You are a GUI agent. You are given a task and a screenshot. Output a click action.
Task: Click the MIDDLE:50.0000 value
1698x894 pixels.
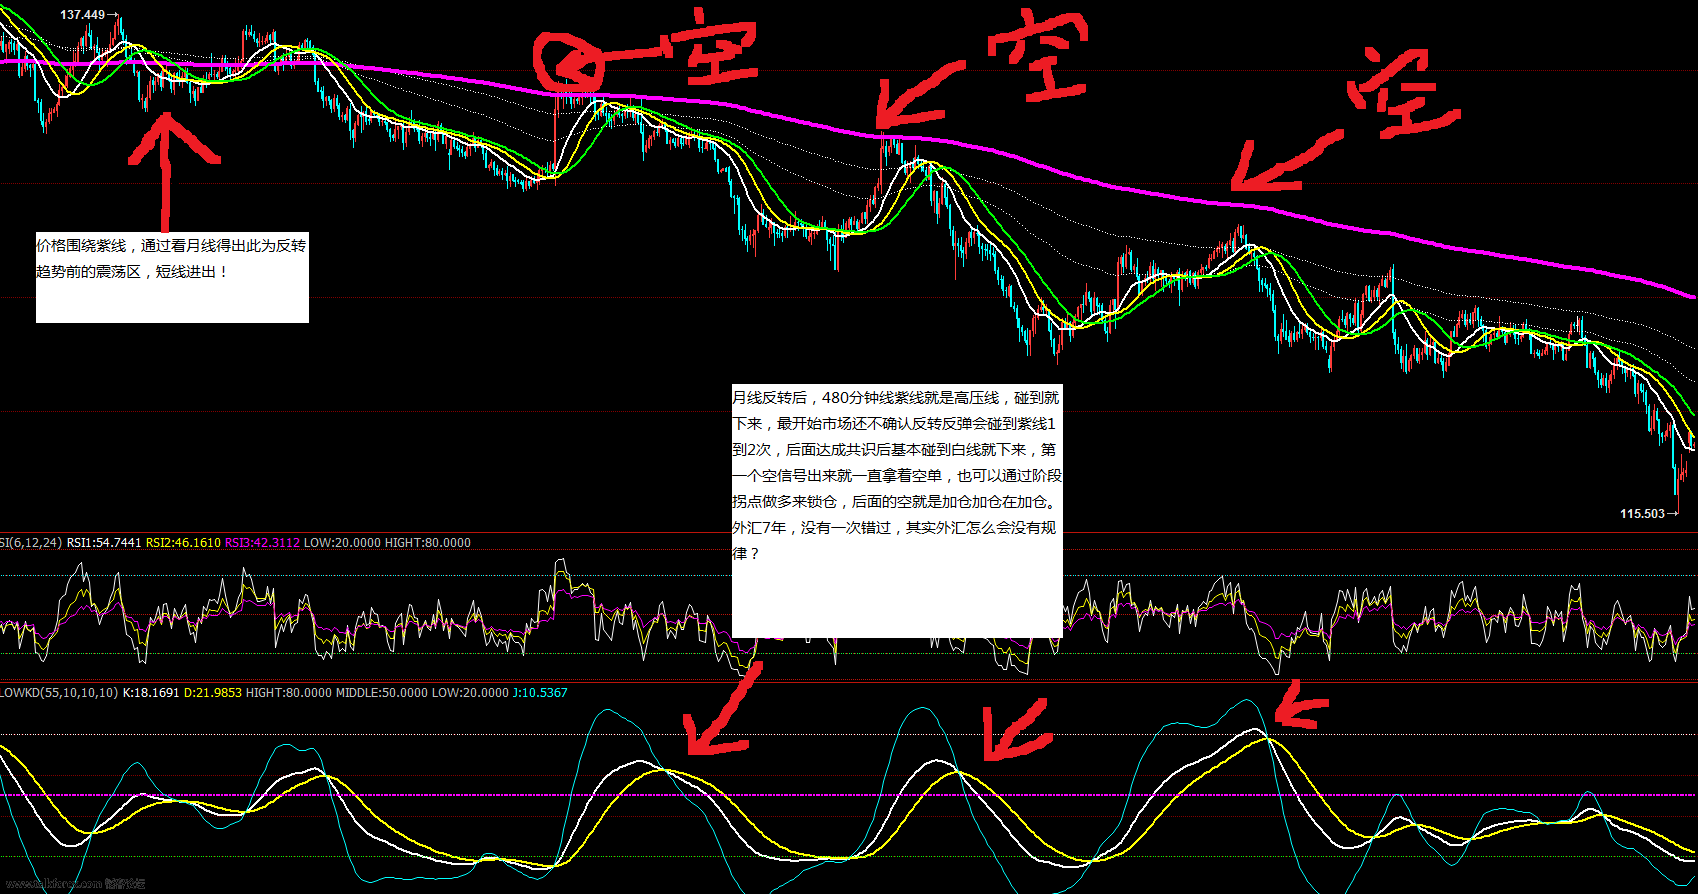[x=381, y=693]
